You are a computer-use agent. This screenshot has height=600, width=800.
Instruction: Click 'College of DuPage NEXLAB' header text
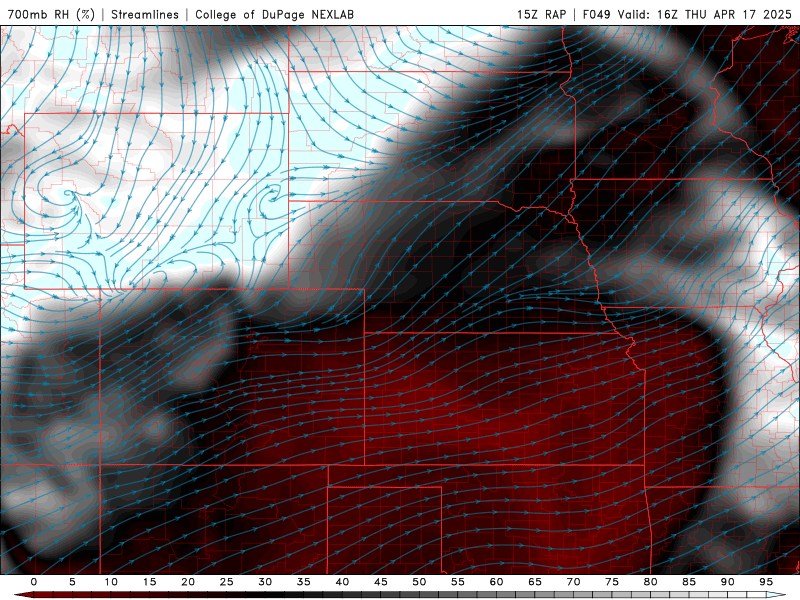(274, 14)
